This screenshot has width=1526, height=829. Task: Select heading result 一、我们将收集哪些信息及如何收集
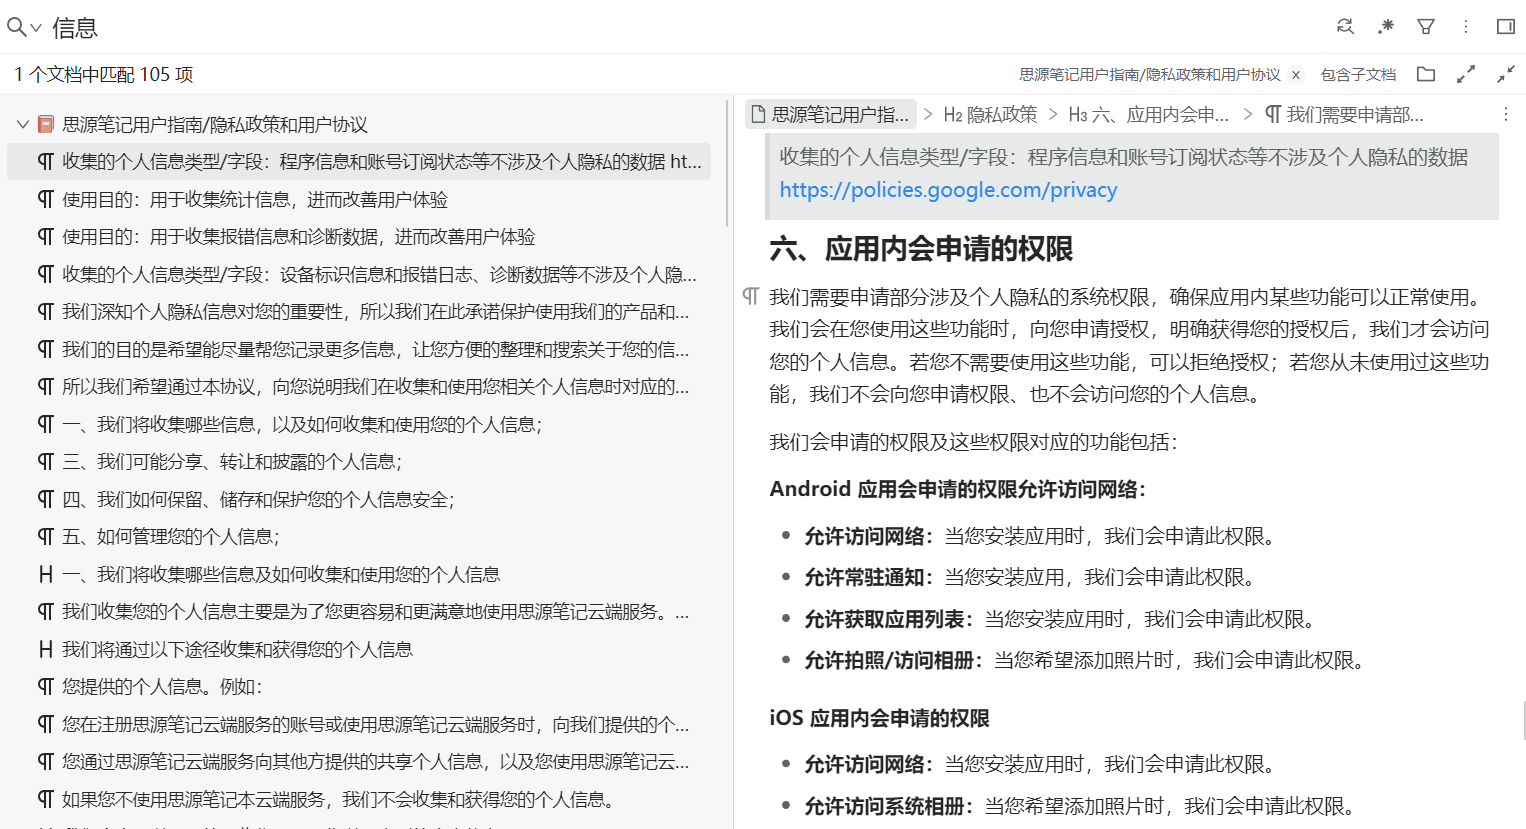pos(359,575)
